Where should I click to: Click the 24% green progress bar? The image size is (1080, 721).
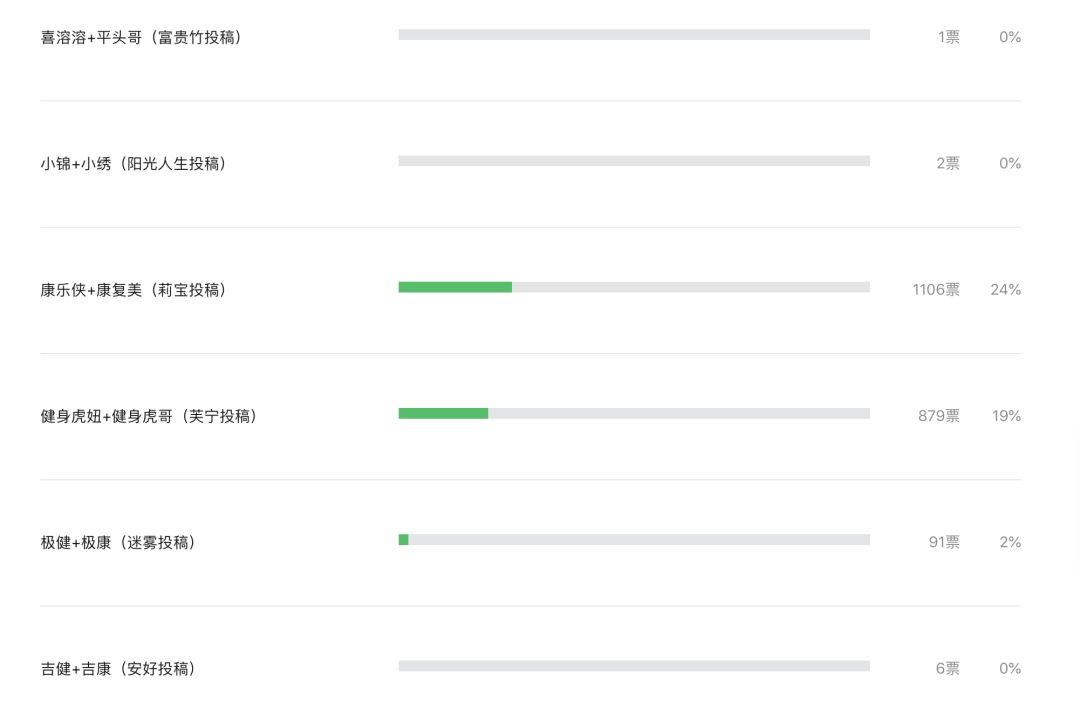pyautogui.click(x=455, y=287)
